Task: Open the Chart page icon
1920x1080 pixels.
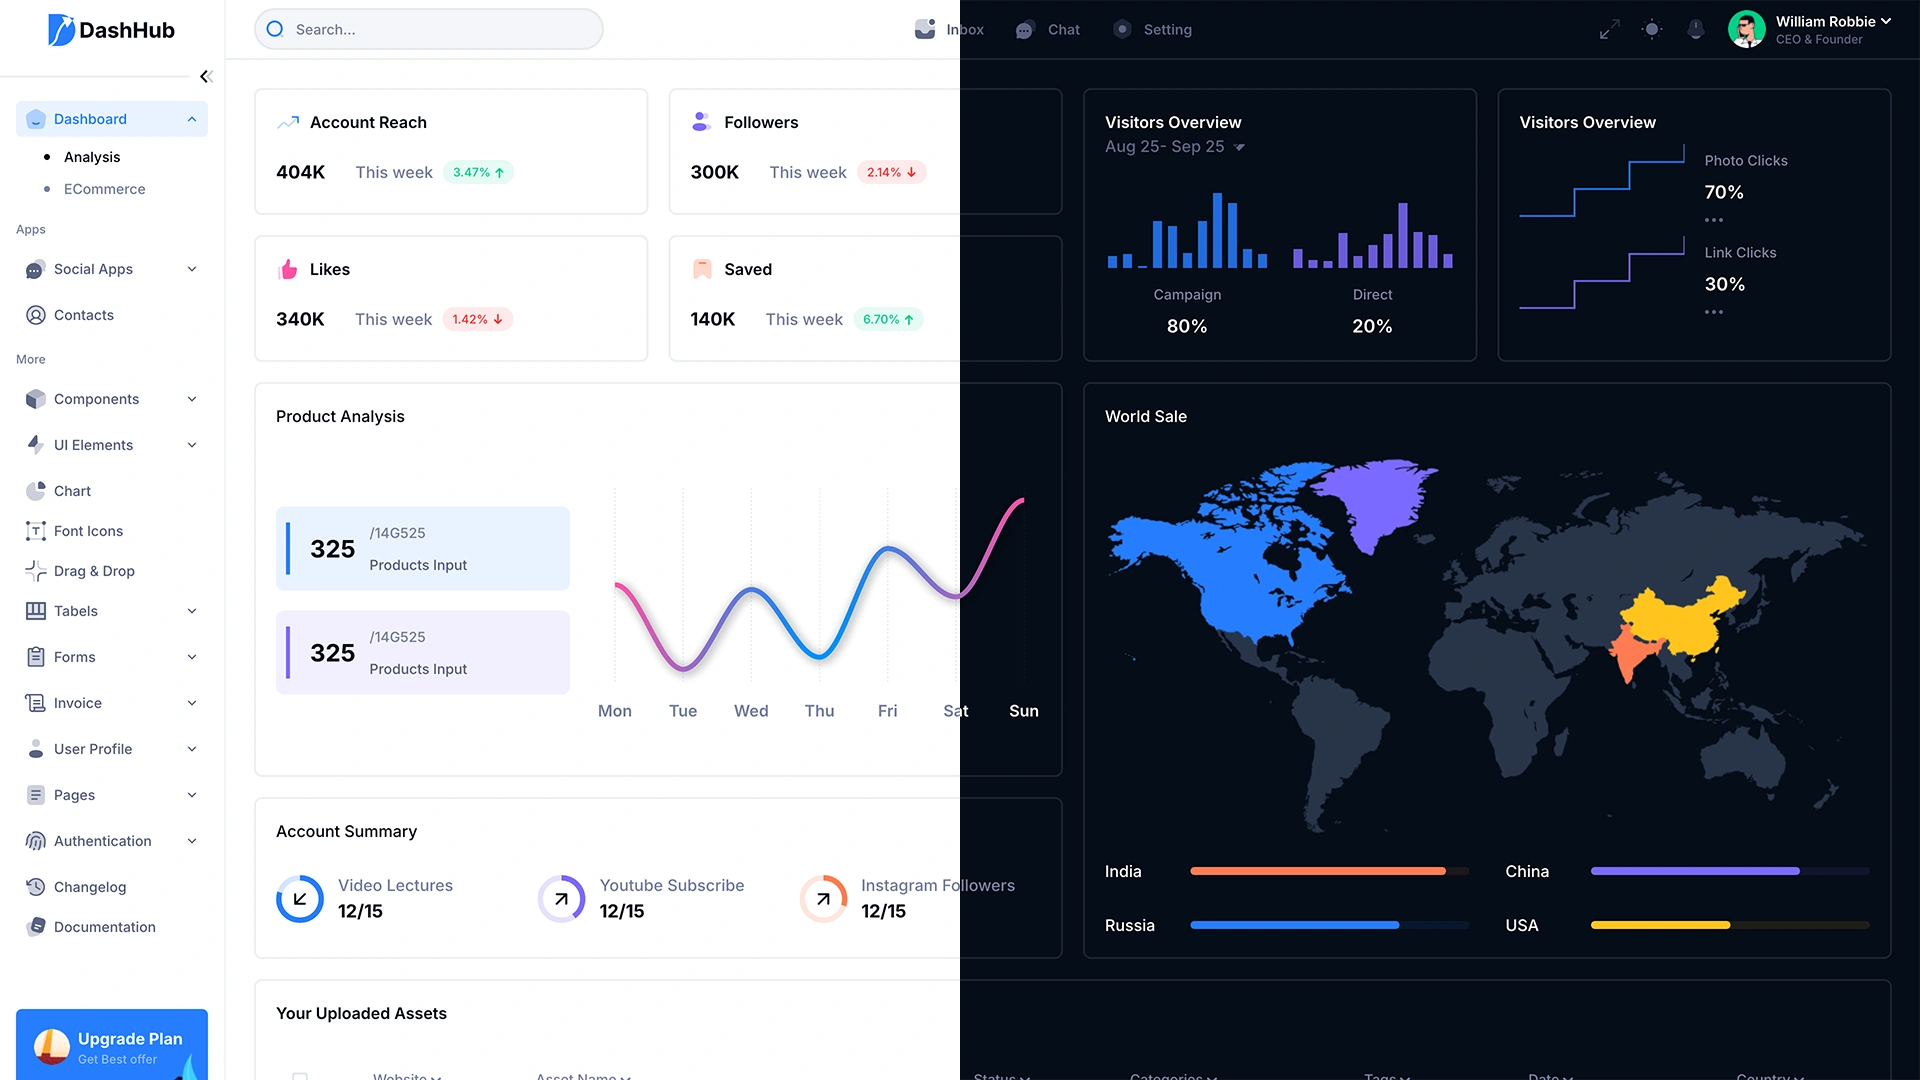Action: coord(35,491)
